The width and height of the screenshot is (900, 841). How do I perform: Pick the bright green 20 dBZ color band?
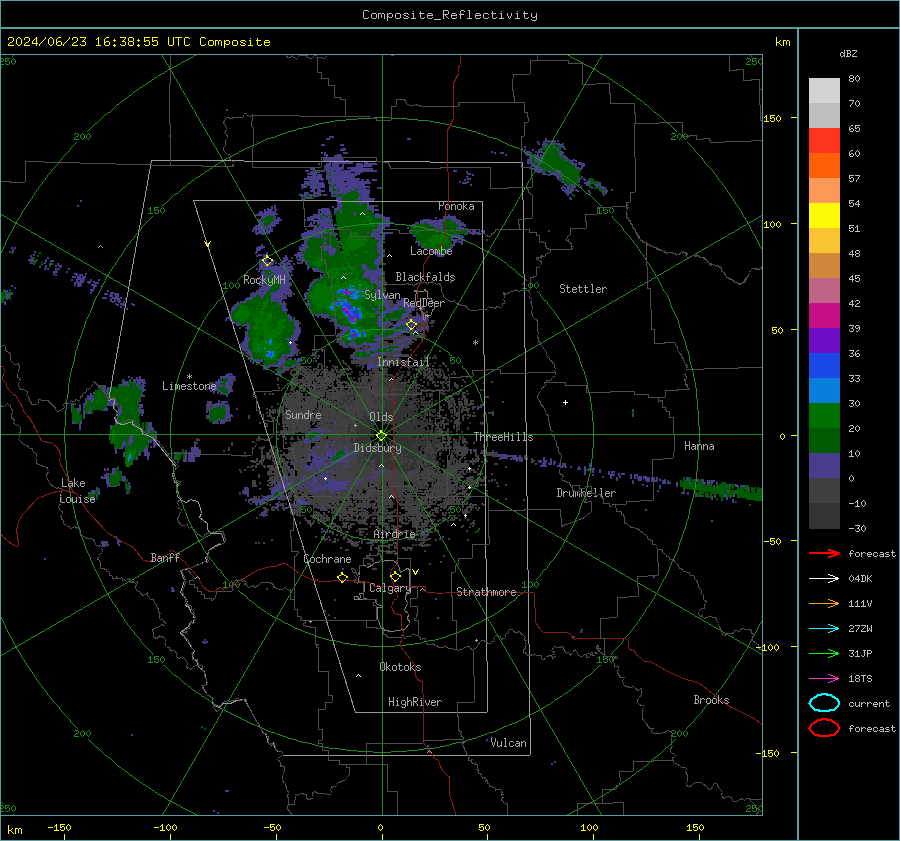click(x=824, y=416)
